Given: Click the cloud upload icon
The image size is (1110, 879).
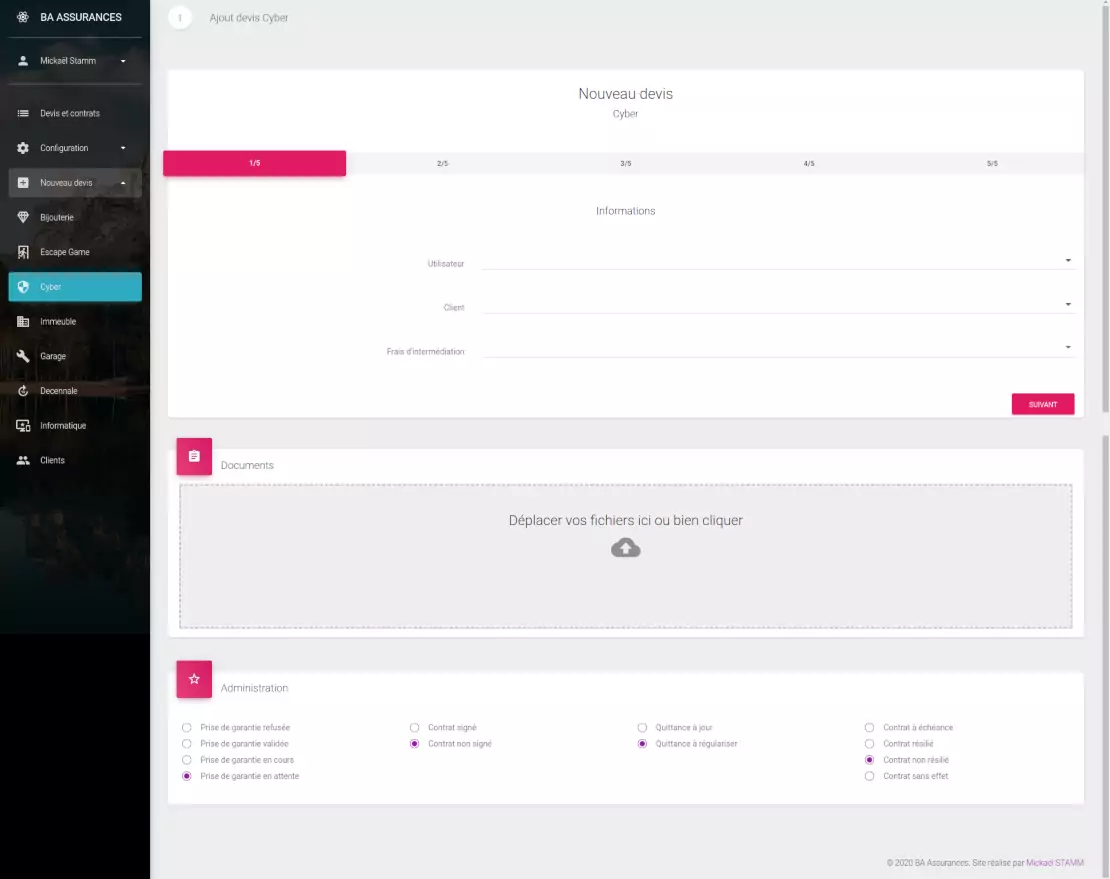Looking at the screenshot, I should click(625, 547).
